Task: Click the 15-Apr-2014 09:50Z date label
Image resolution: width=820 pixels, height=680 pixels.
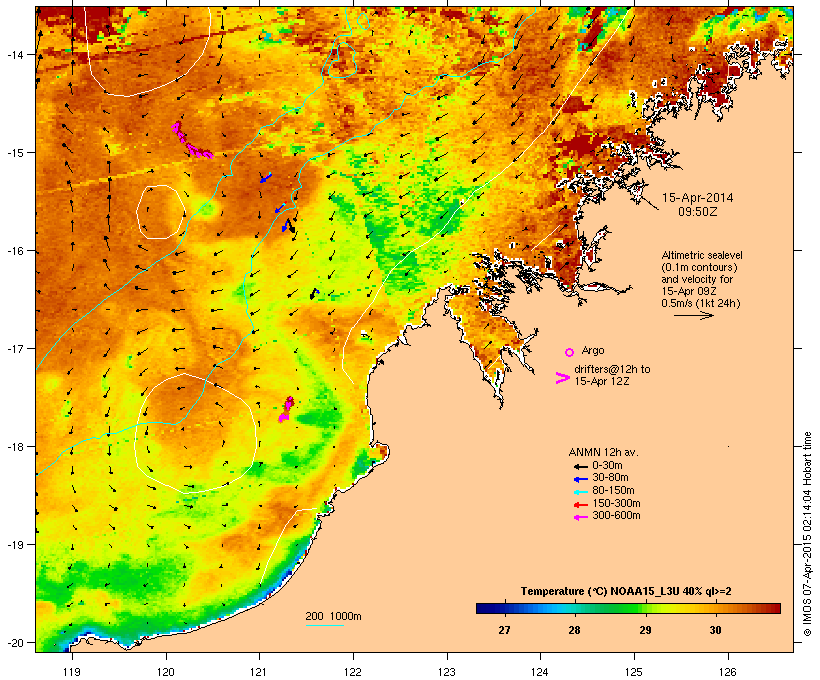Action: (x=698, y=205)
